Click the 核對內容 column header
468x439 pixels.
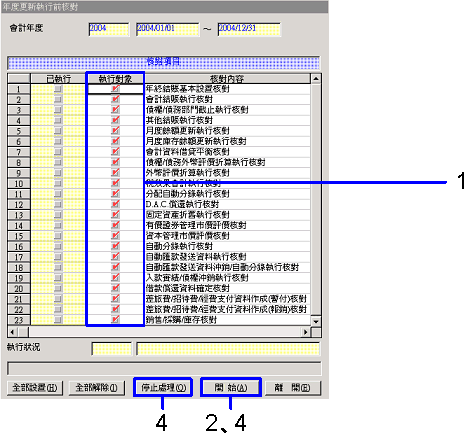coord(227,79)
